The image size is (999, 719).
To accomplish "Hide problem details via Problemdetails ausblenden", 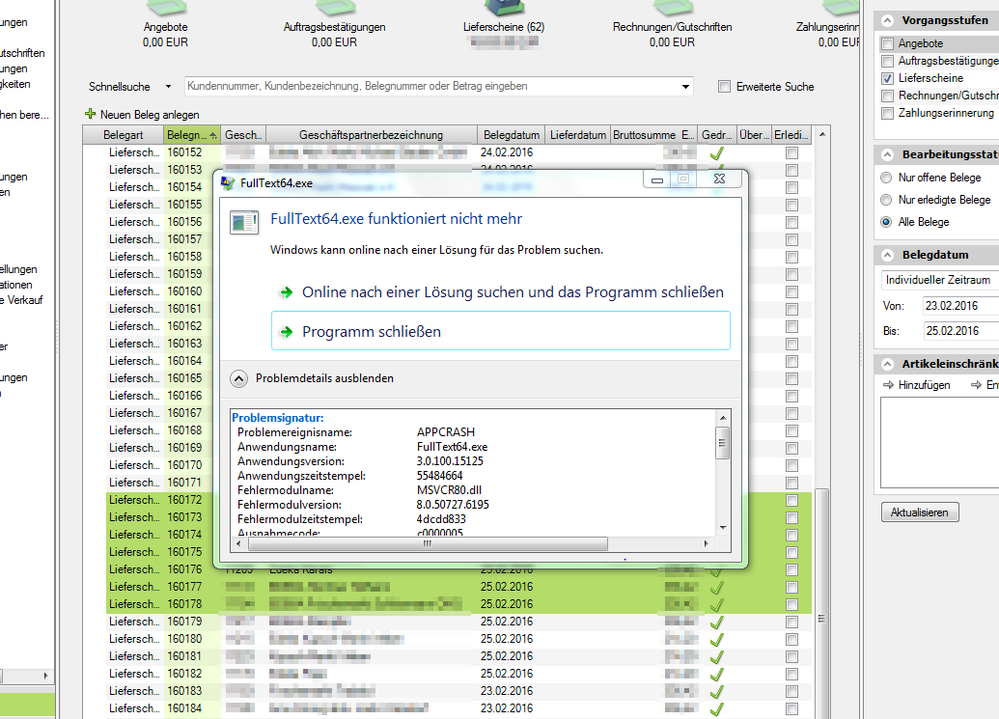I will [x=312, y=378].
